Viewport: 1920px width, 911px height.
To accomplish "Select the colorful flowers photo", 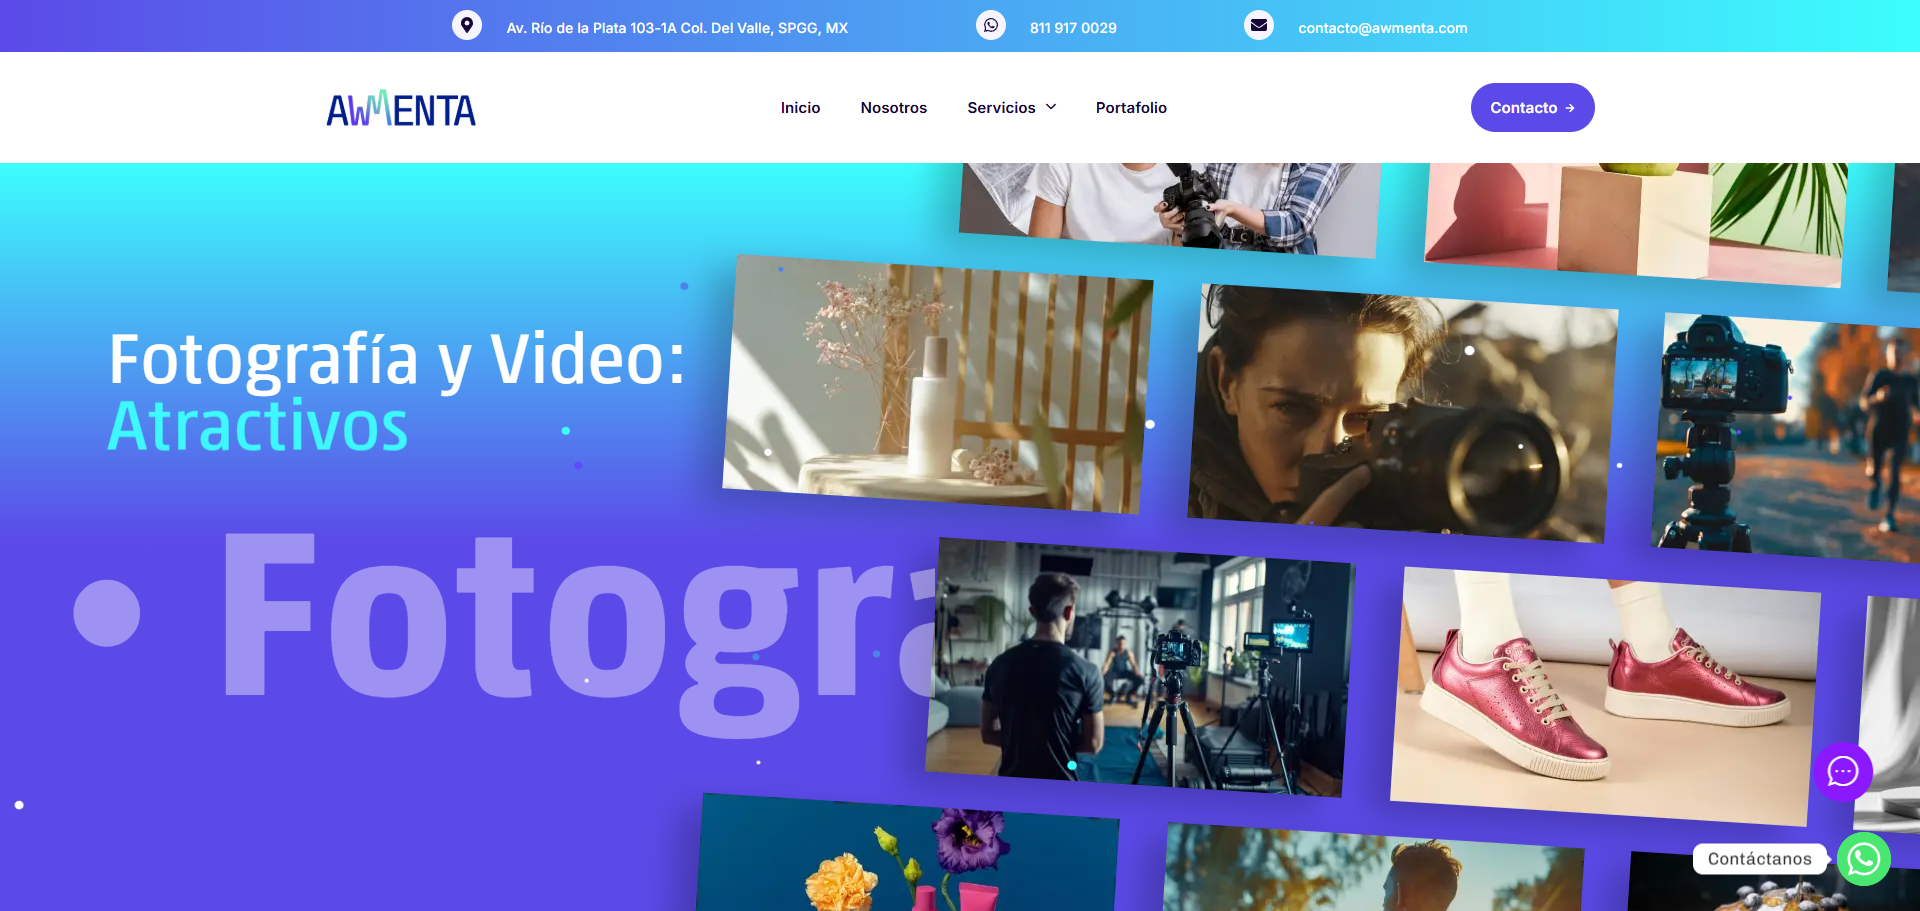I will pos(908,852).
